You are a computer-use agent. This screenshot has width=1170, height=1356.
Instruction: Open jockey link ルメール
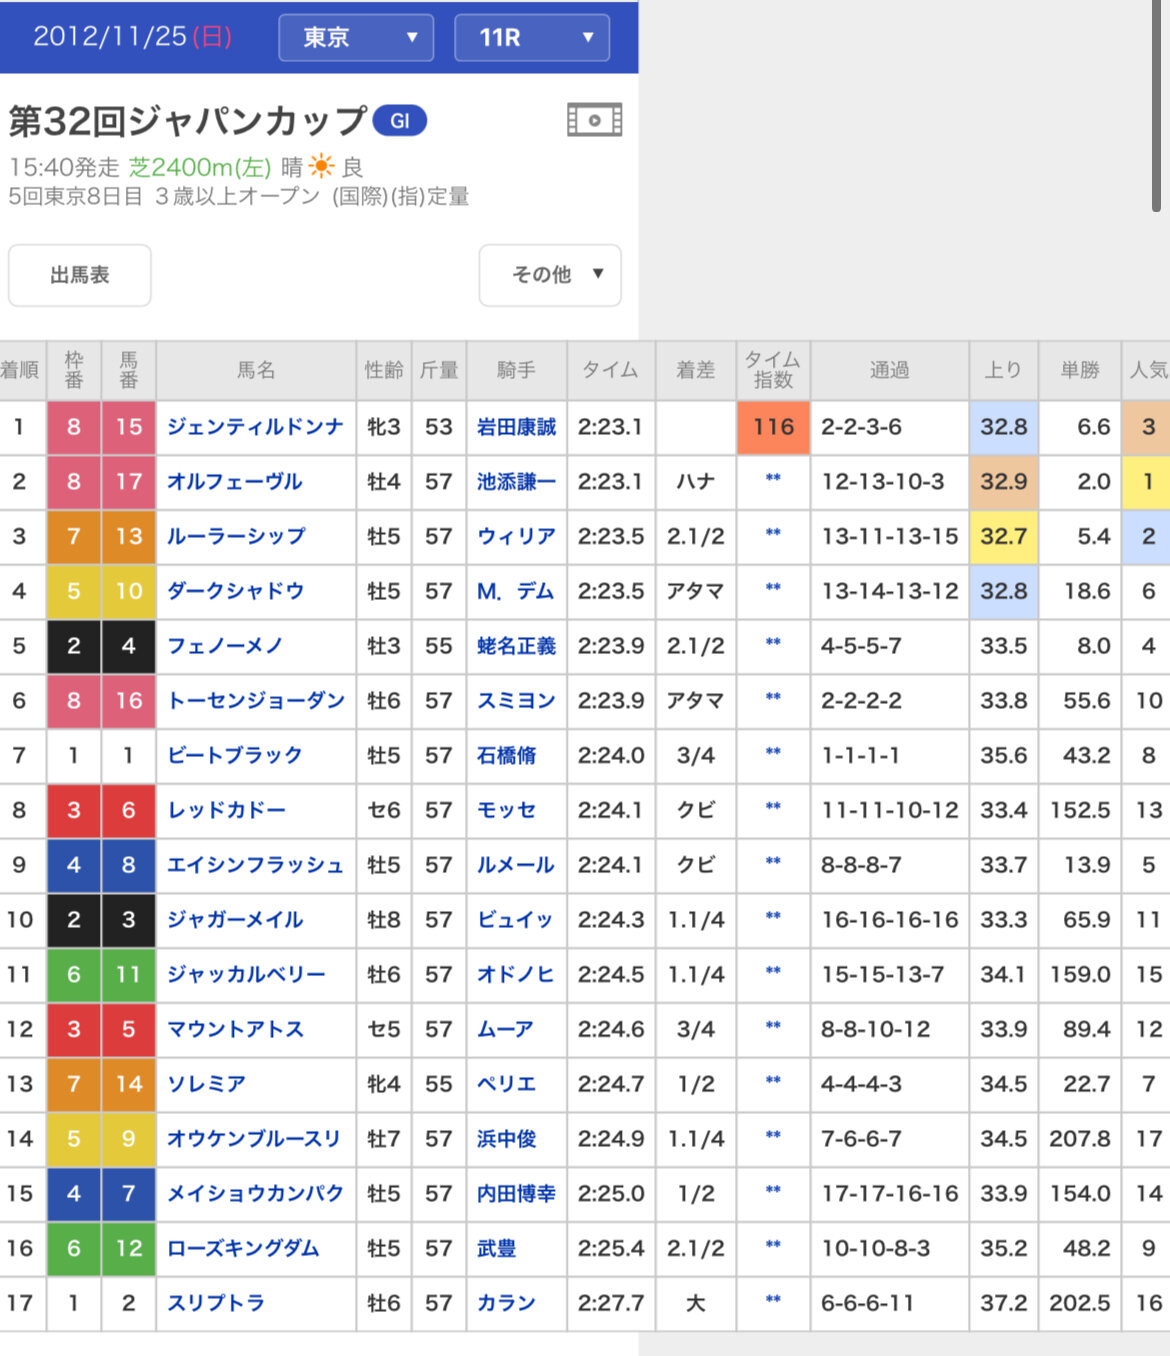coord(515,865)
